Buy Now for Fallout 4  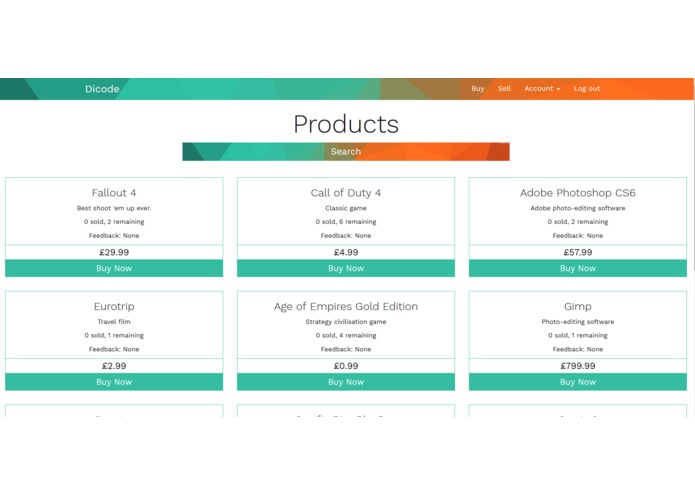pyautogui.click(x=114, y=268)
